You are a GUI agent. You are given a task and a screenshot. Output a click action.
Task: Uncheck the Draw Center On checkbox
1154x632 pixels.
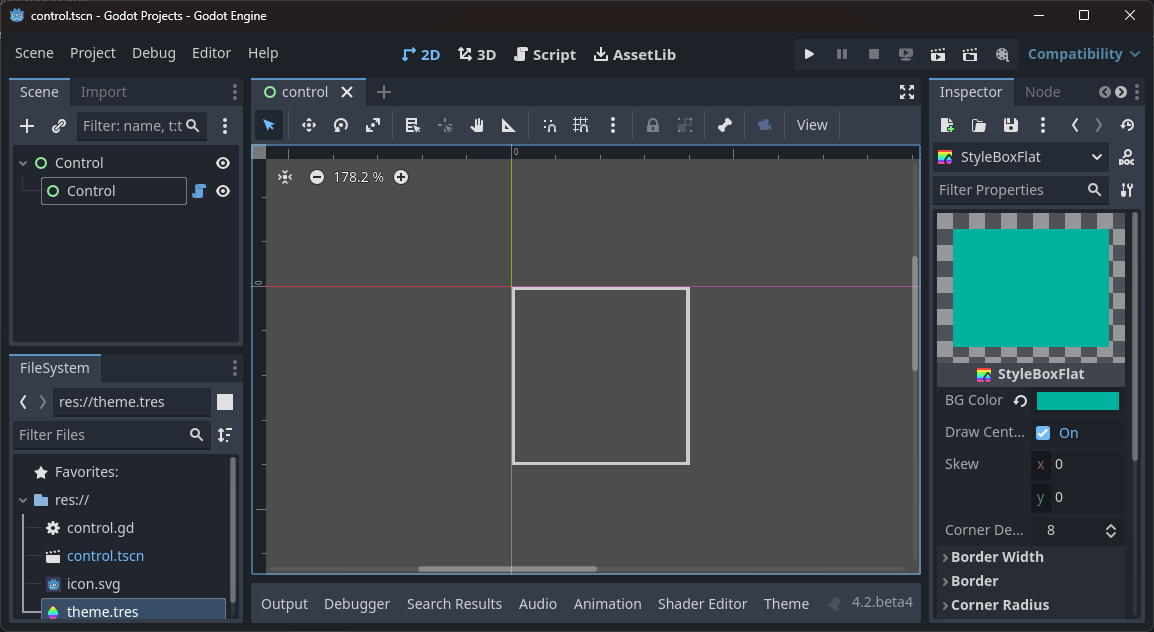(x=1042, y=432)
